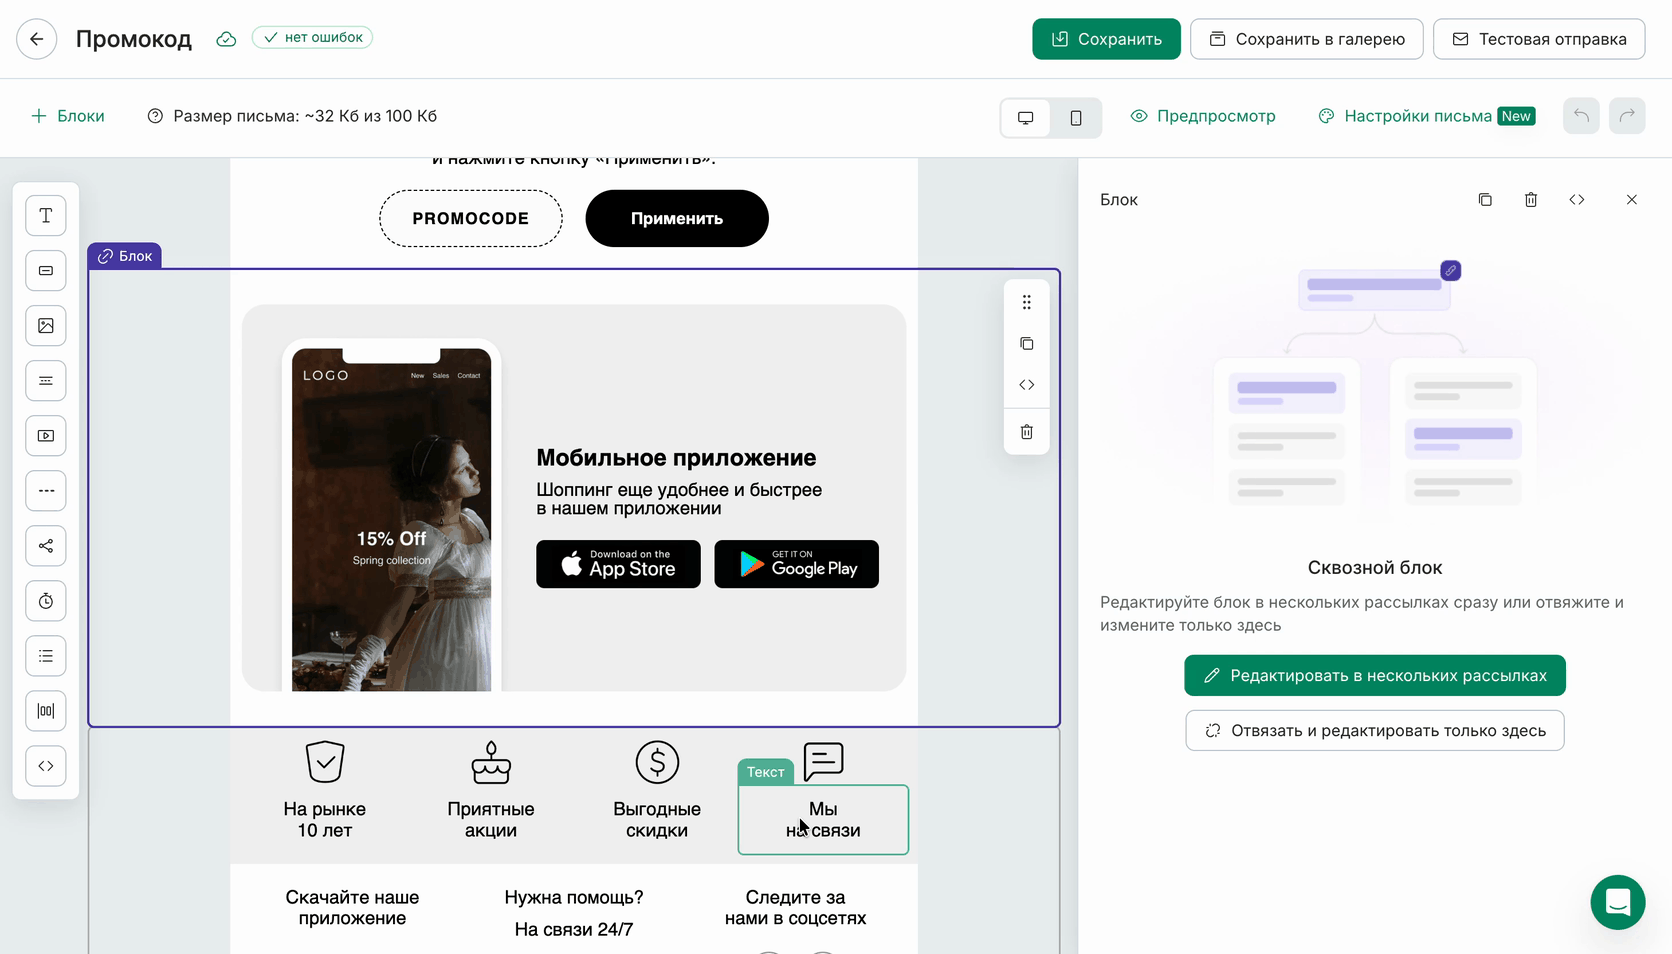Image resolution: width=1672 pixels, height=954 pixels.
Task: Select the Button block tool in sidebar
Action: click(x=46, y=271)
